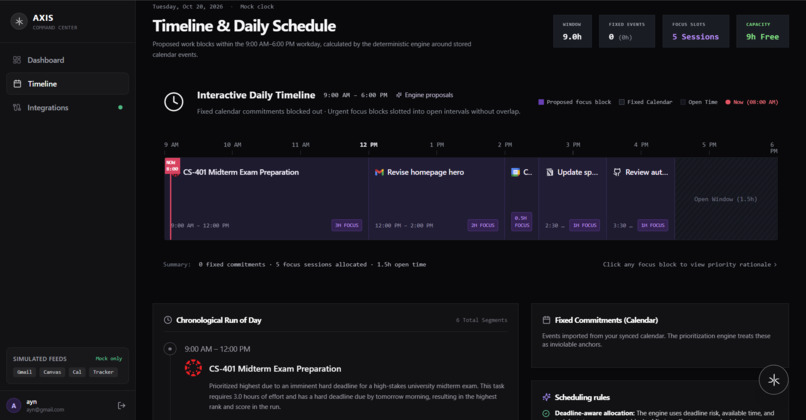Click the '6 Total Segments' text
806x420 pixels.
(x=481, y=320)
